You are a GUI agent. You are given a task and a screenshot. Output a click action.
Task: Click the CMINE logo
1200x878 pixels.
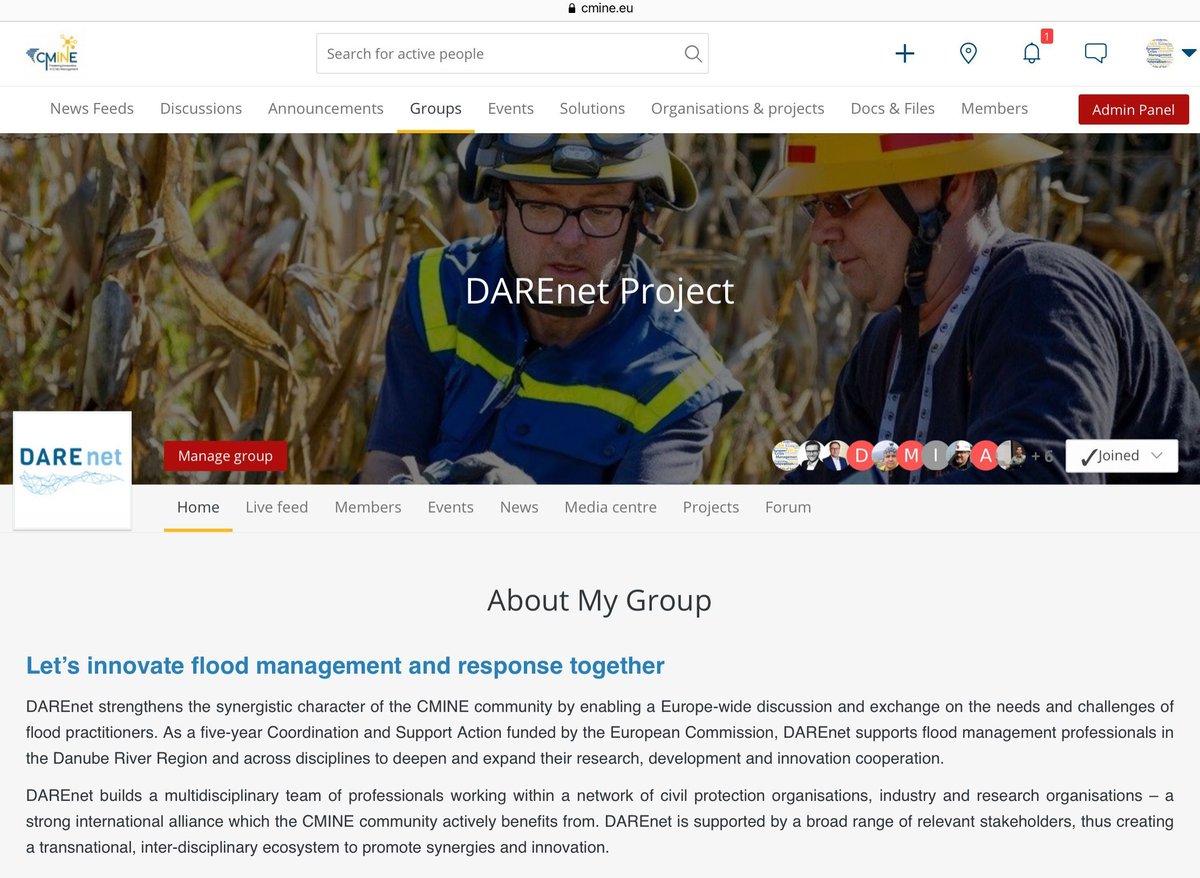(x=51, y=54)
